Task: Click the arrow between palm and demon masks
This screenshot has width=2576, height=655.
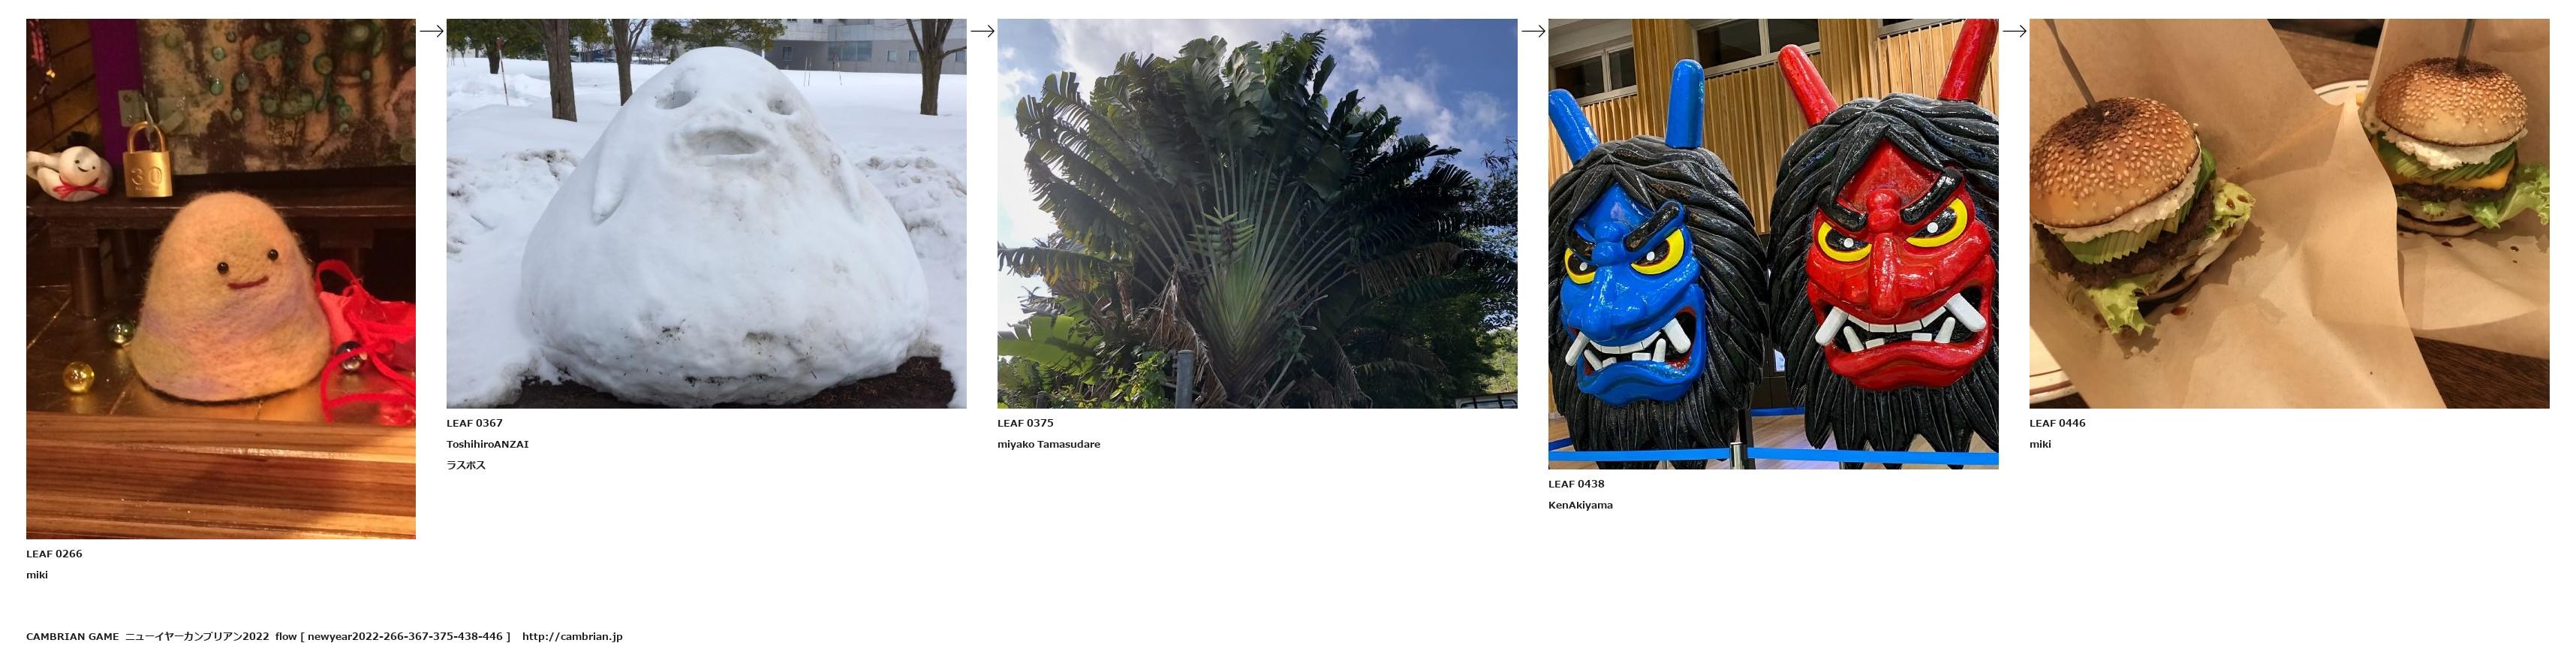Action: point(1533,31)
